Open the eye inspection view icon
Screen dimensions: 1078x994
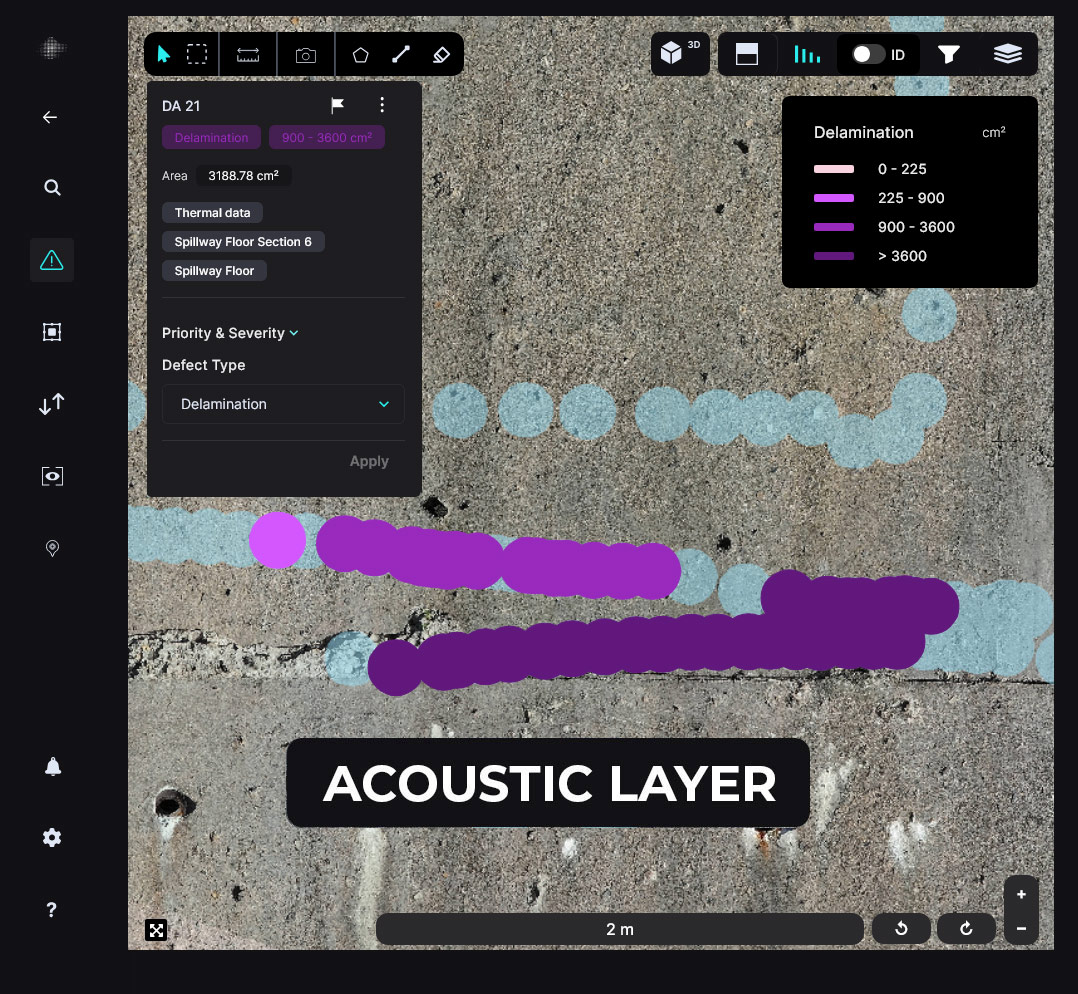tap(52, 476)
